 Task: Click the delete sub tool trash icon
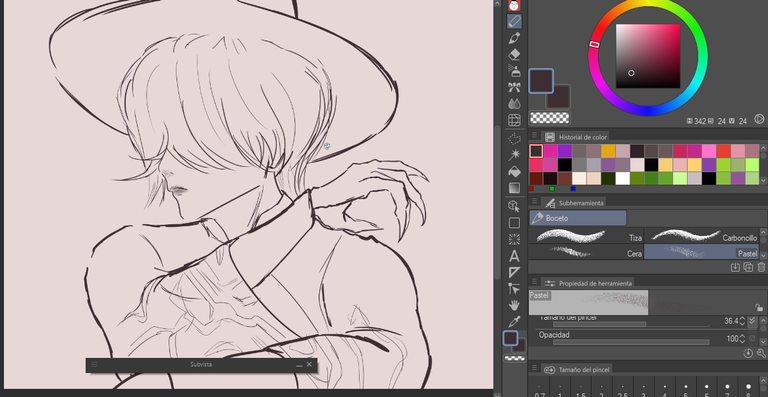[761, 267]
